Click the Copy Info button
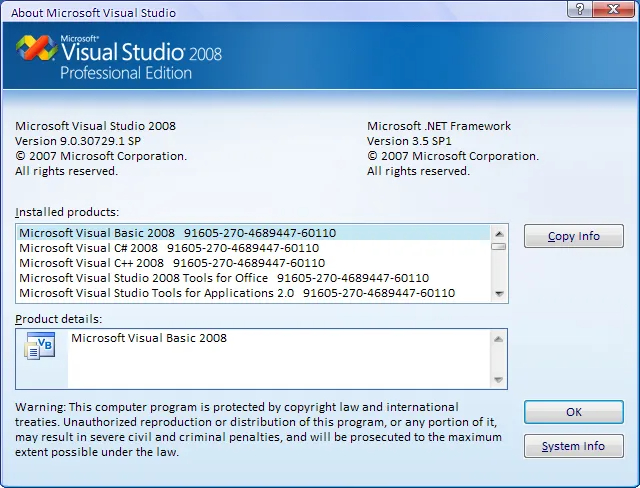 click(574, 236)
